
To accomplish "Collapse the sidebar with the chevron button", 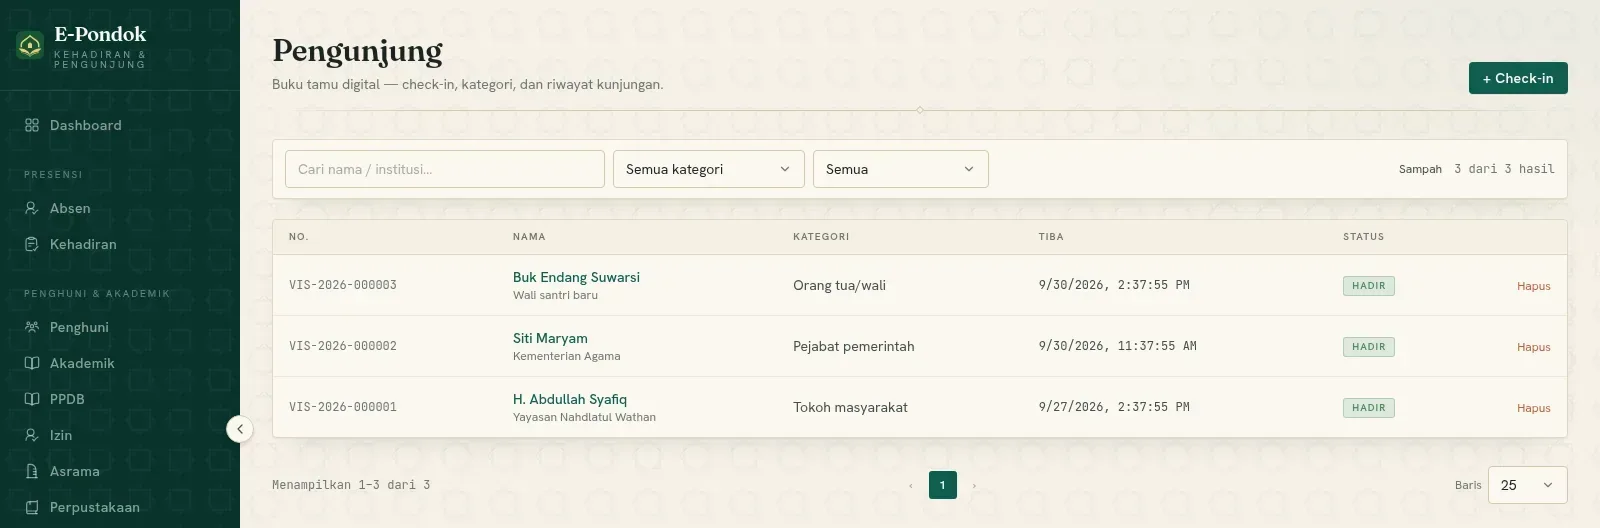I will coord(240,429).
